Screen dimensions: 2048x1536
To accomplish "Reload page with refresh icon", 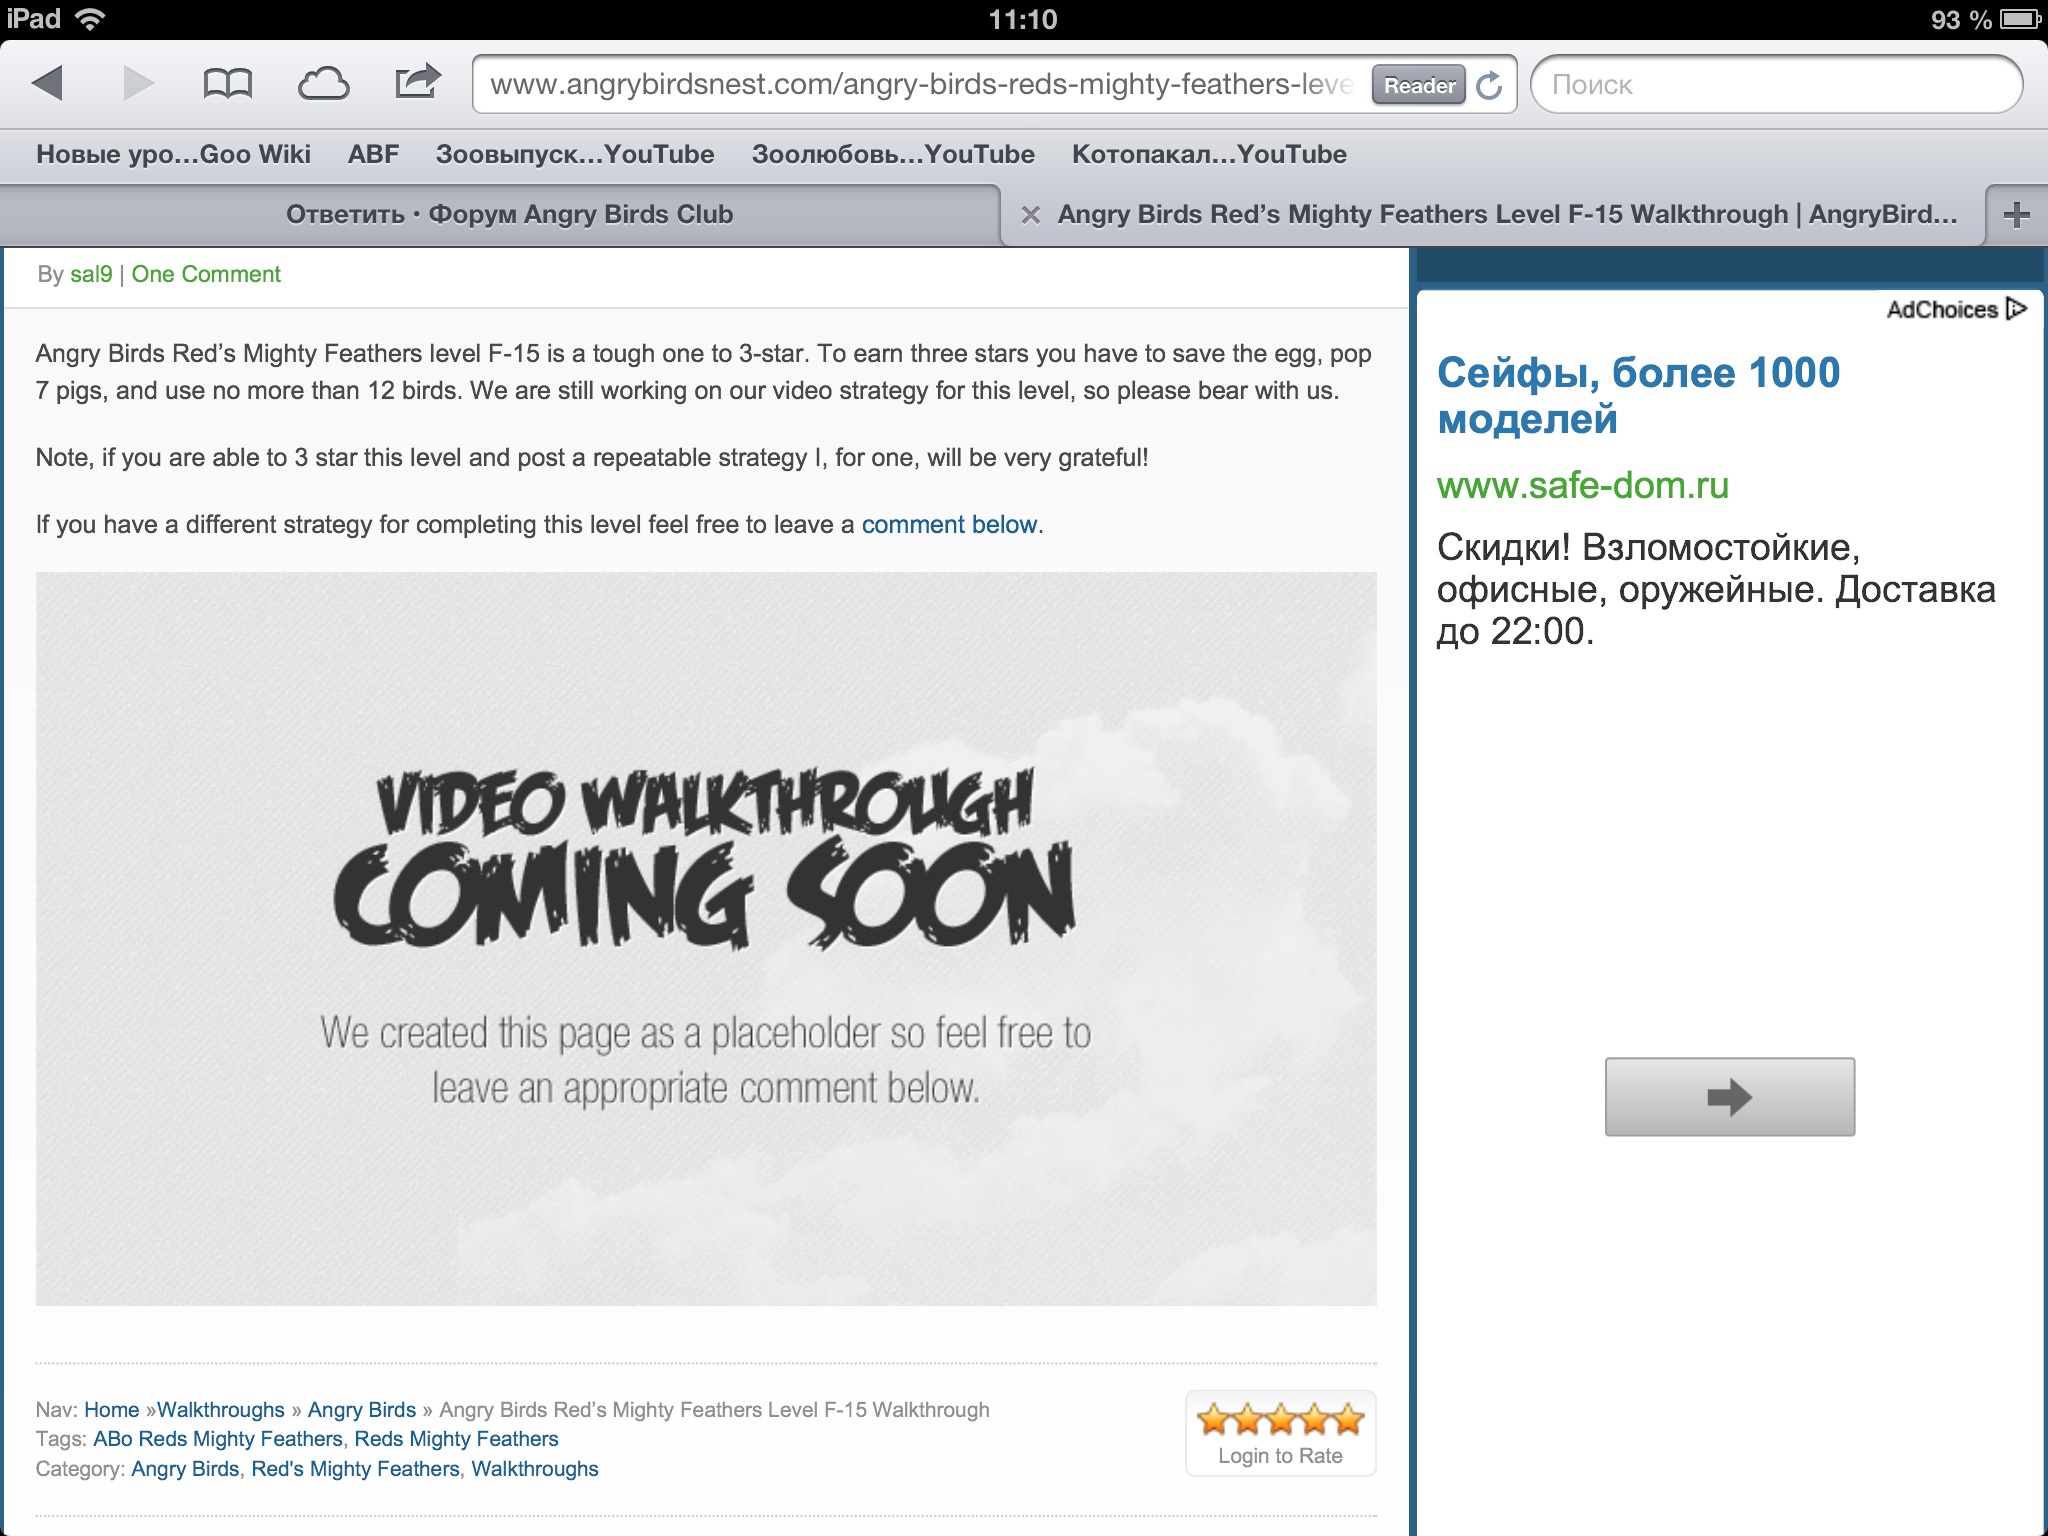I will (x=1489, y=85).
